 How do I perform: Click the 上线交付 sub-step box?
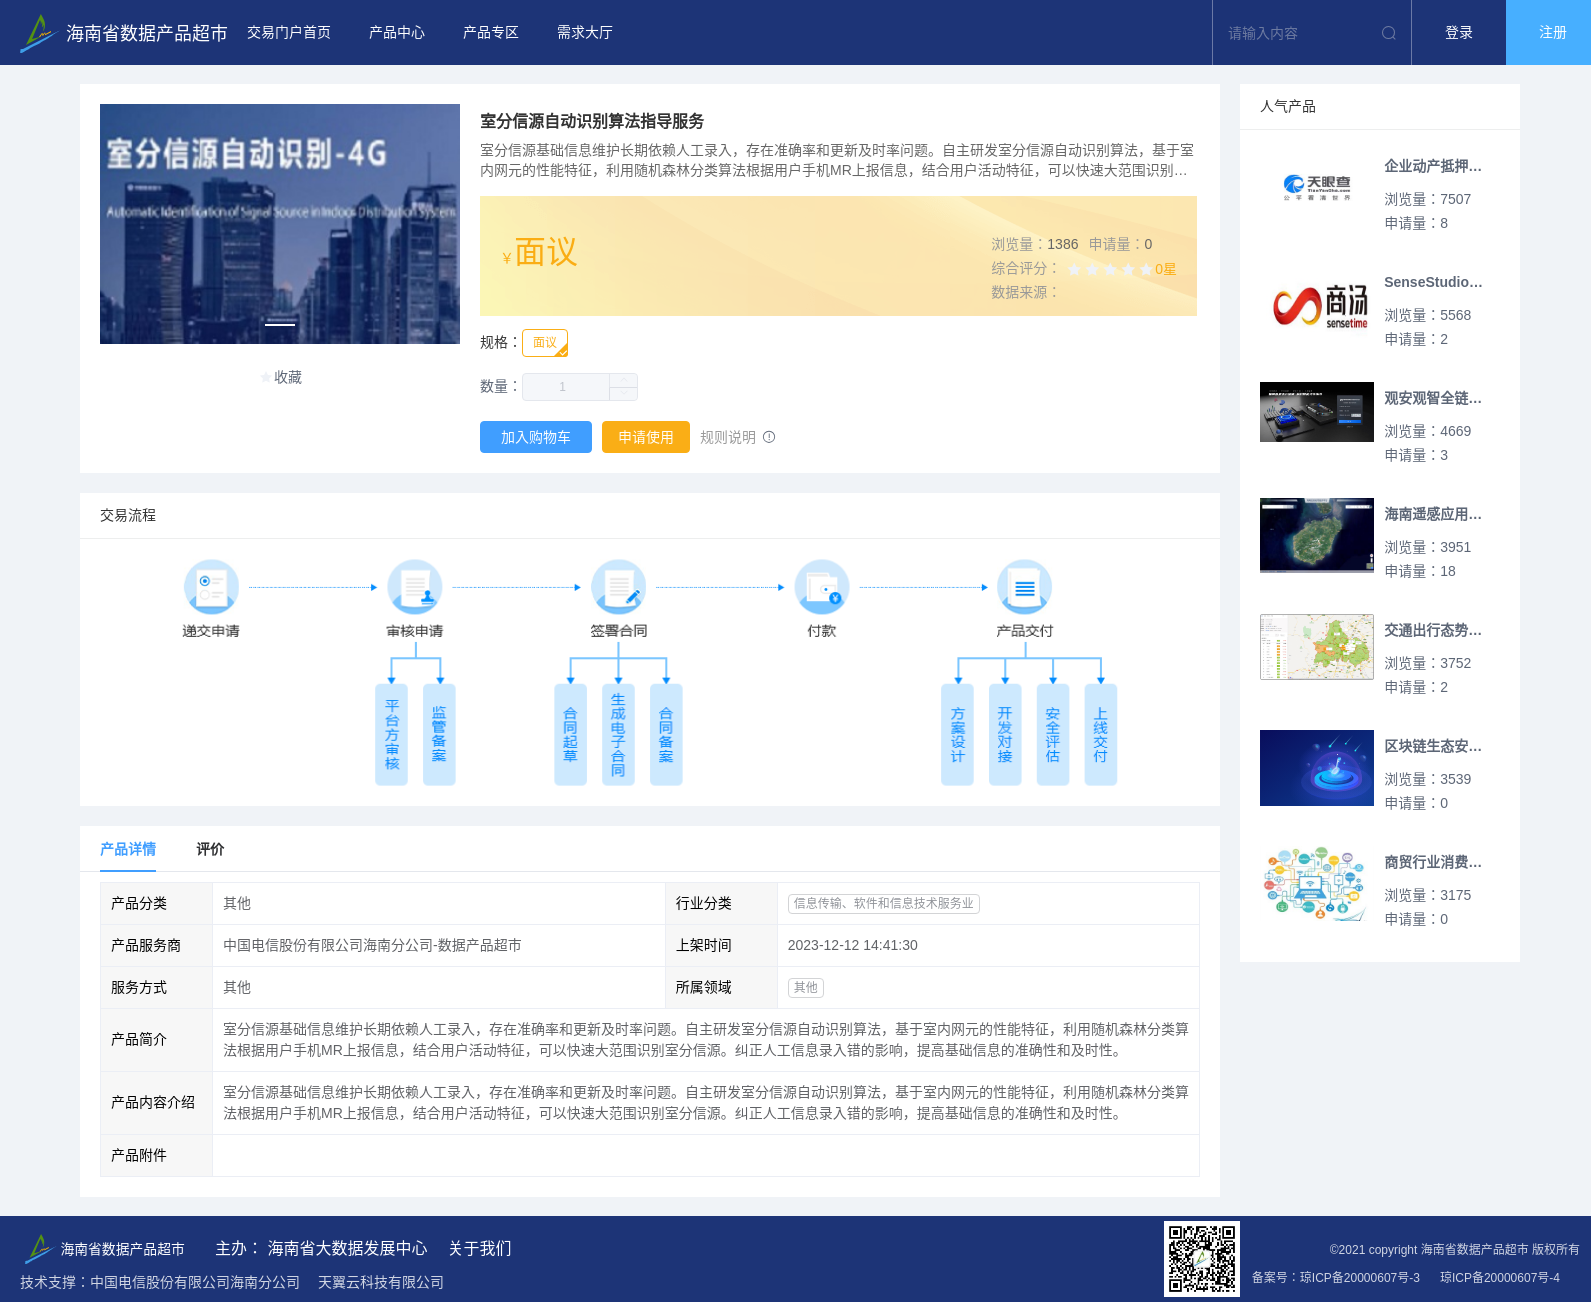[1101, 735]
